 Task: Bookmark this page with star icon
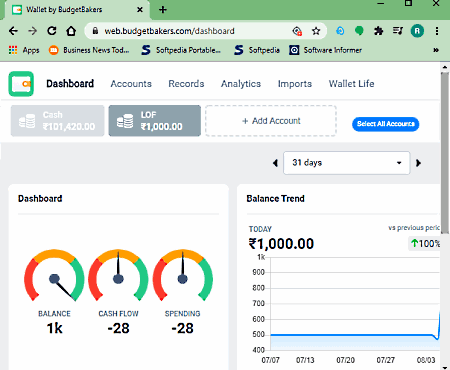tap(316, 31)
